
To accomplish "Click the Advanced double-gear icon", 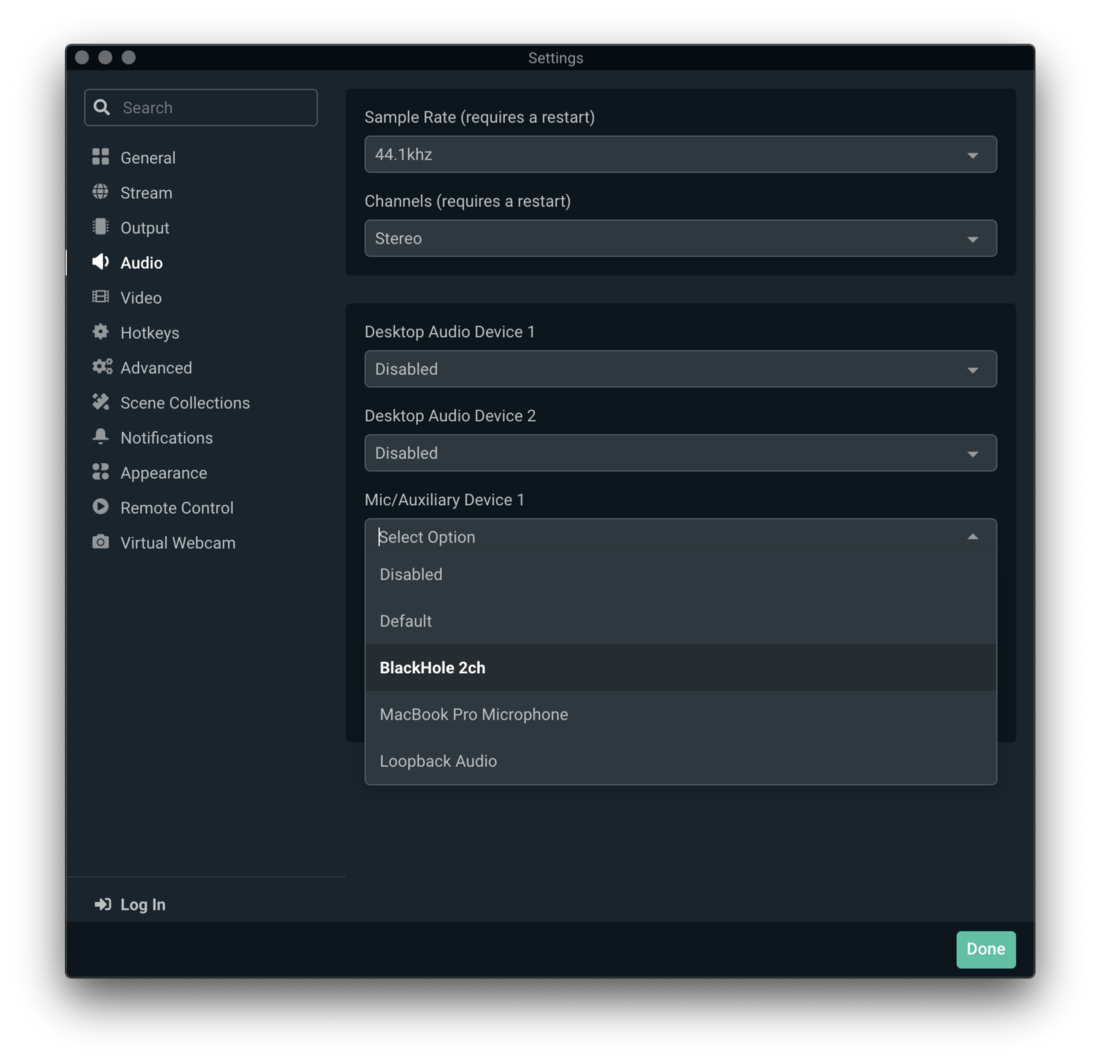I will (x=102, y=367).
